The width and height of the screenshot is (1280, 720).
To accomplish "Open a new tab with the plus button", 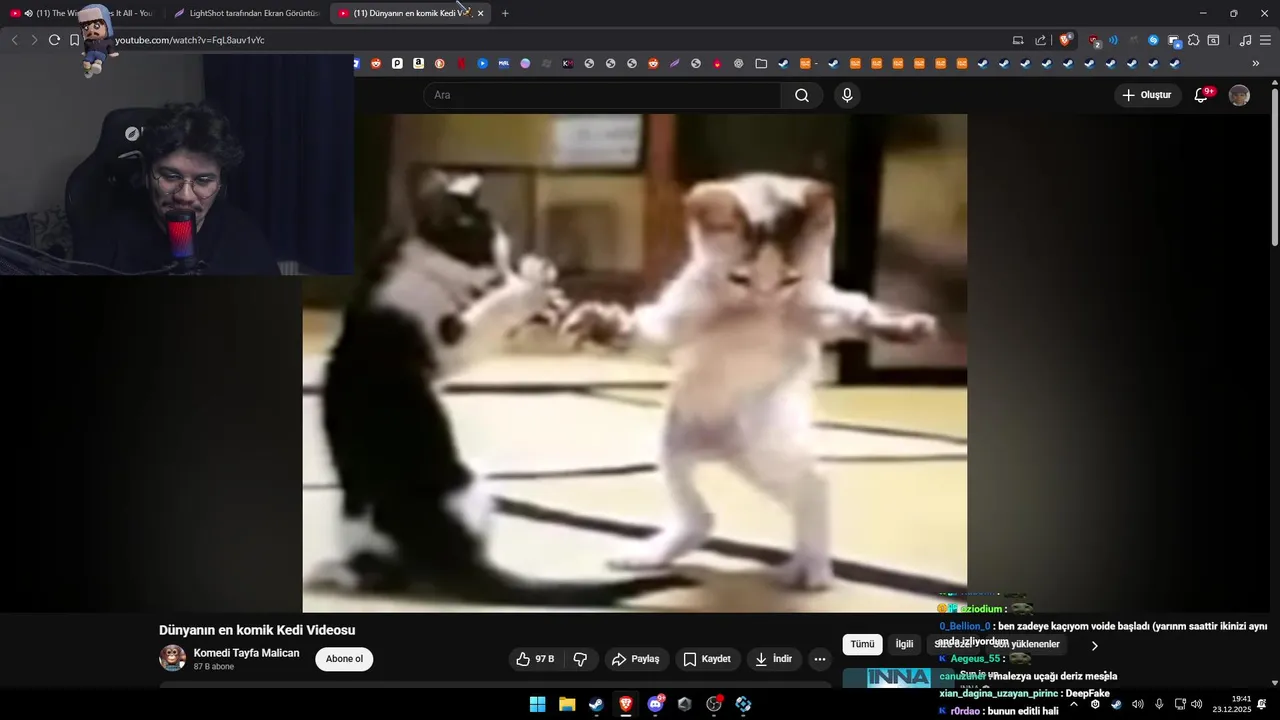I will [x=505, y=13].
